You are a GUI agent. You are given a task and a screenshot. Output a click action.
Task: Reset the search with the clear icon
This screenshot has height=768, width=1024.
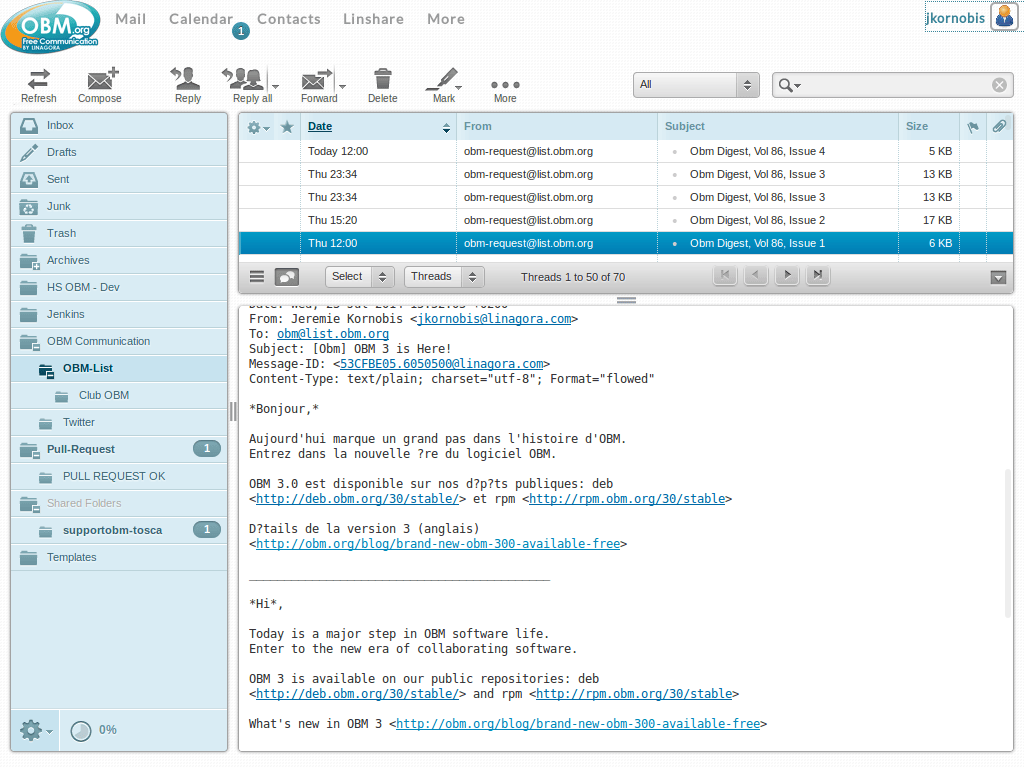(999, 85)
